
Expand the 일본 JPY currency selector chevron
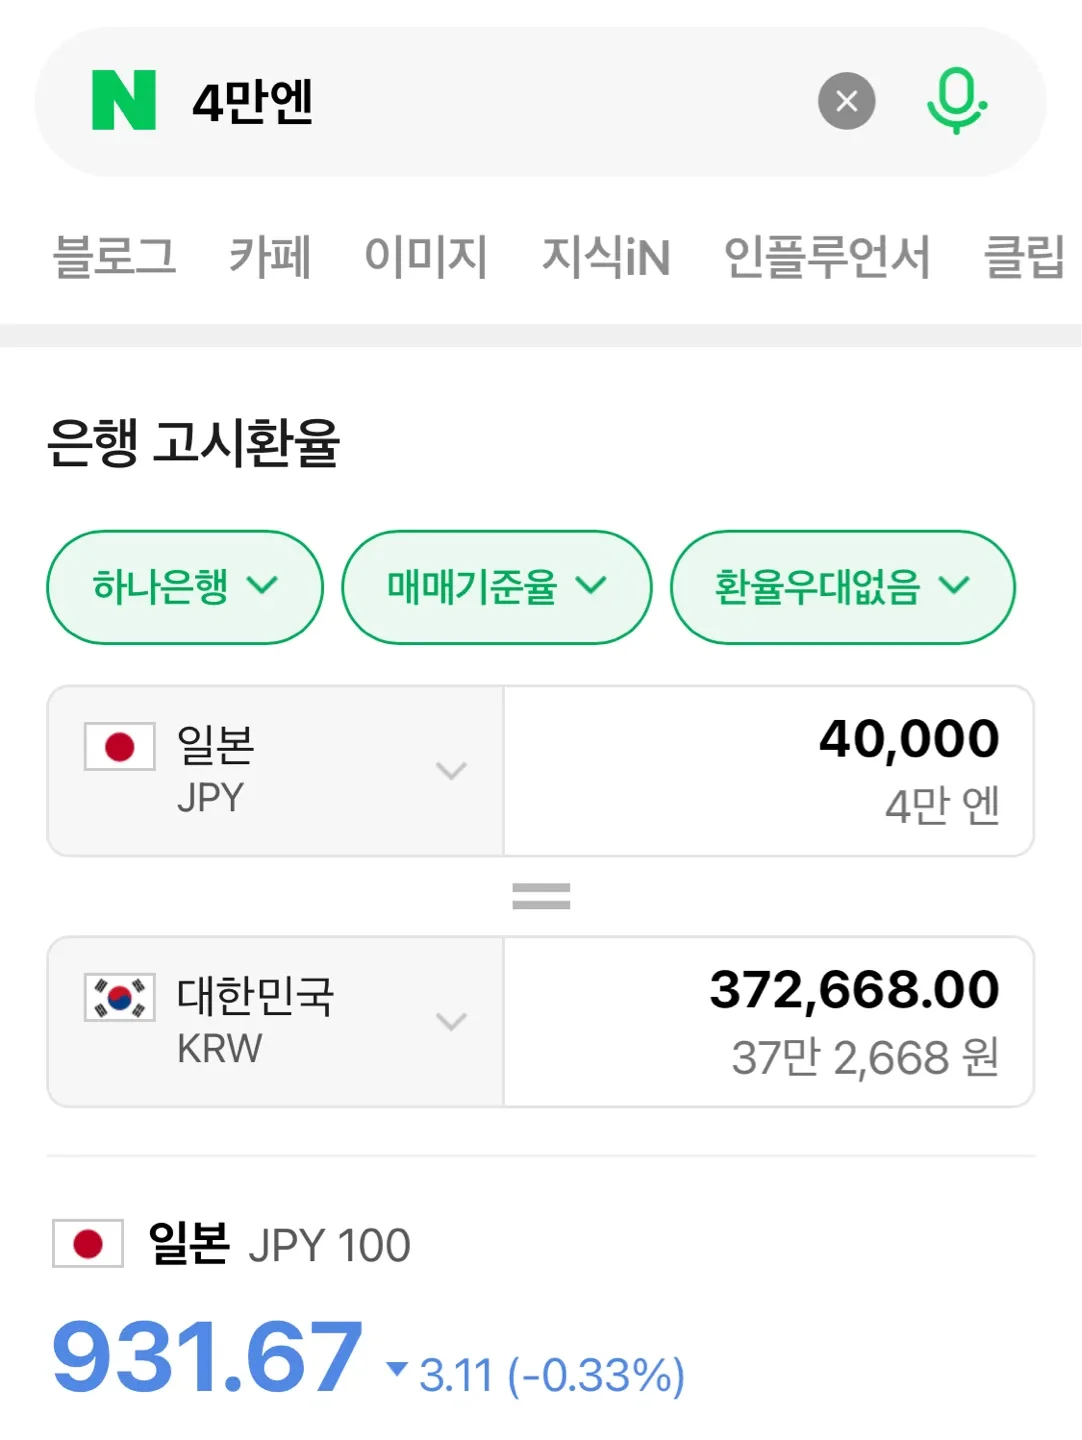[x=451, y=771]
